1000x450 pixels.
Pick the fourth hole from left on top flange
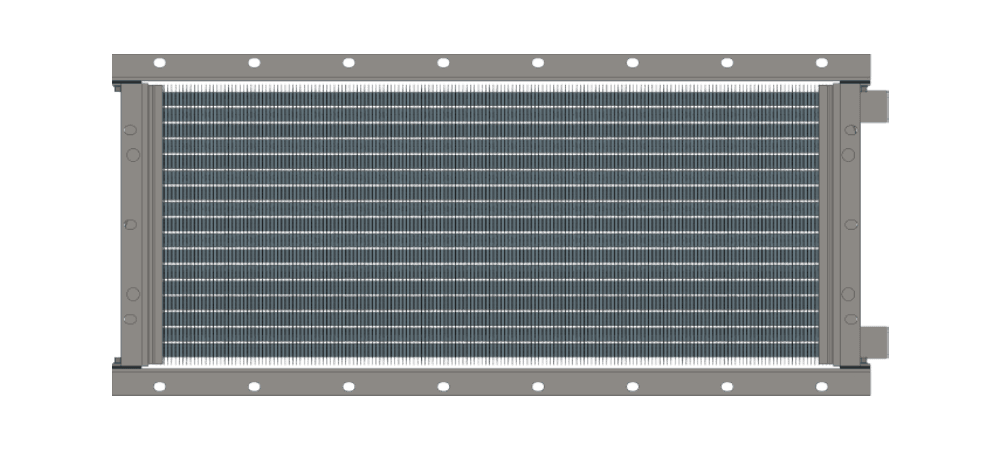pyautogui.click(x=443, y=62)
